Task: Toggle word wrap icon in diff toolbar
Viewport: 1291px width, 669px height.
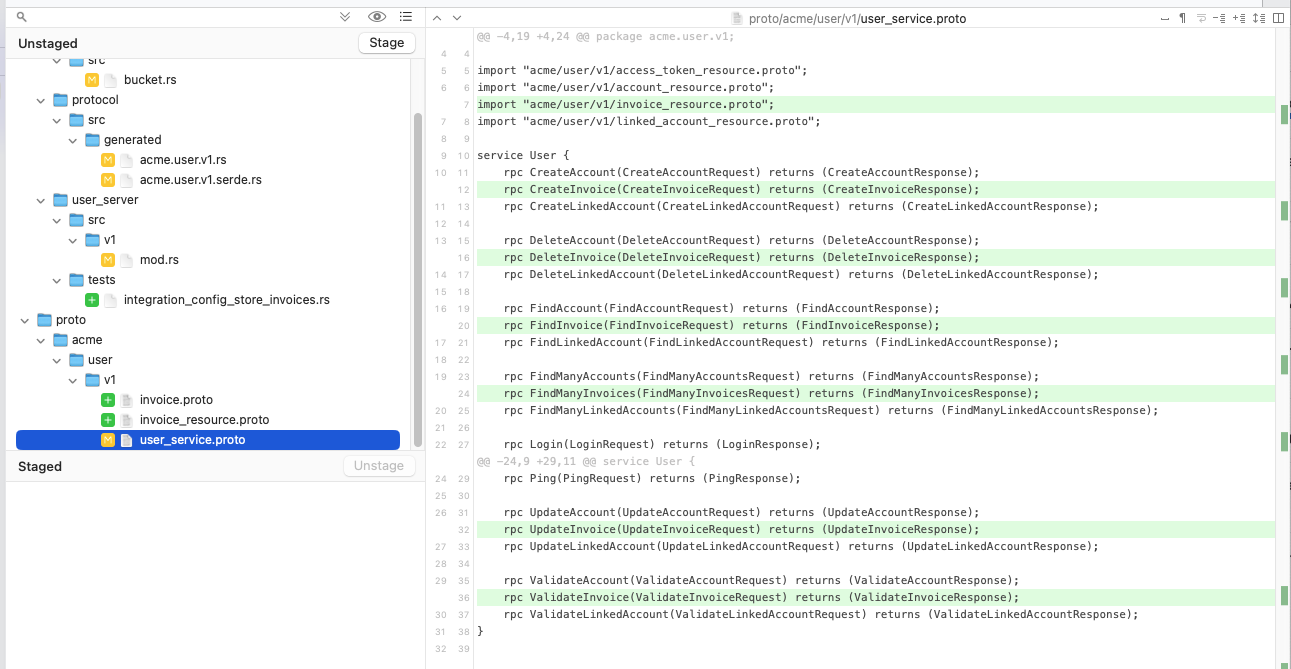Action: point(1201,18)
